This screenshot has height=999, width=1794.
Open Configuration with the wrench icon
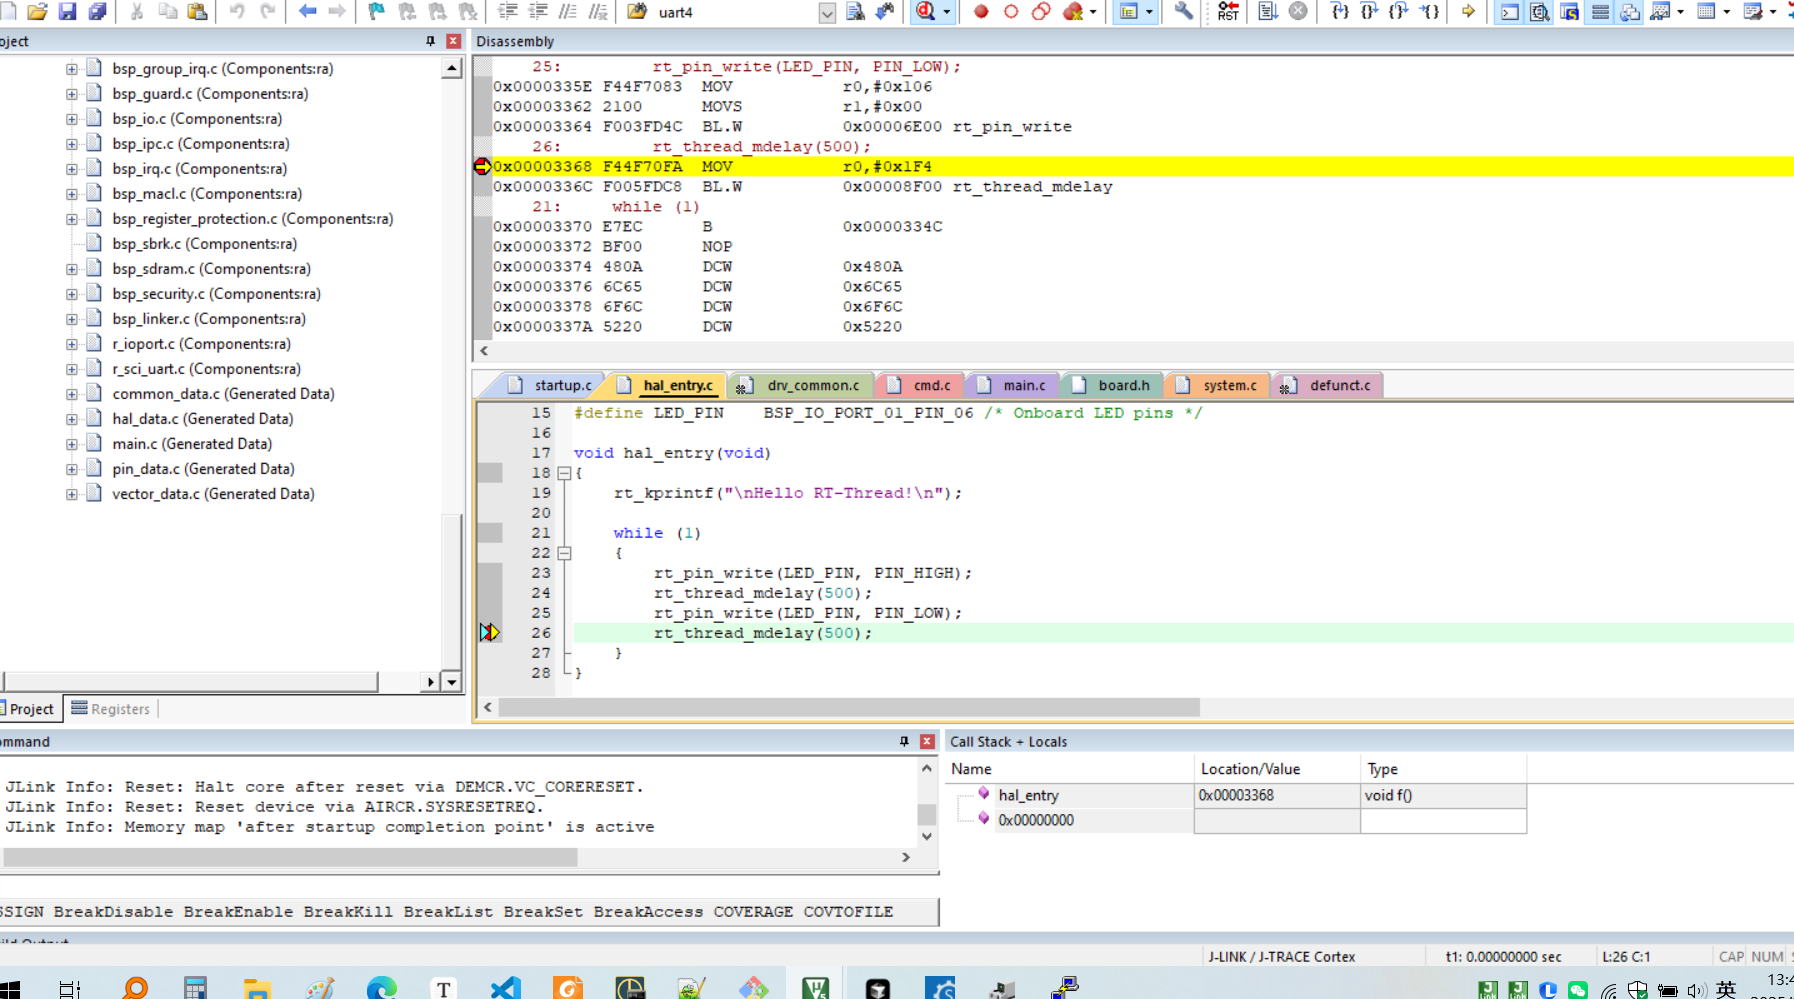(1183, 12)
